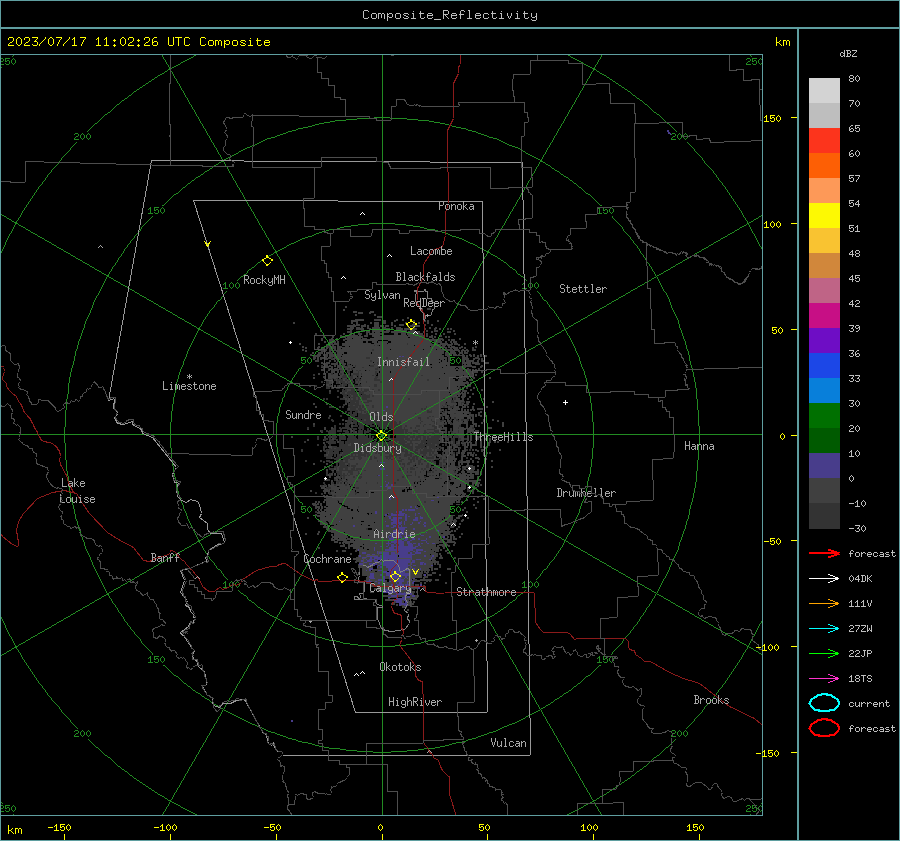900x841 pixels.
Task: Click the Strathmore town label
Action: coord(486,592)
